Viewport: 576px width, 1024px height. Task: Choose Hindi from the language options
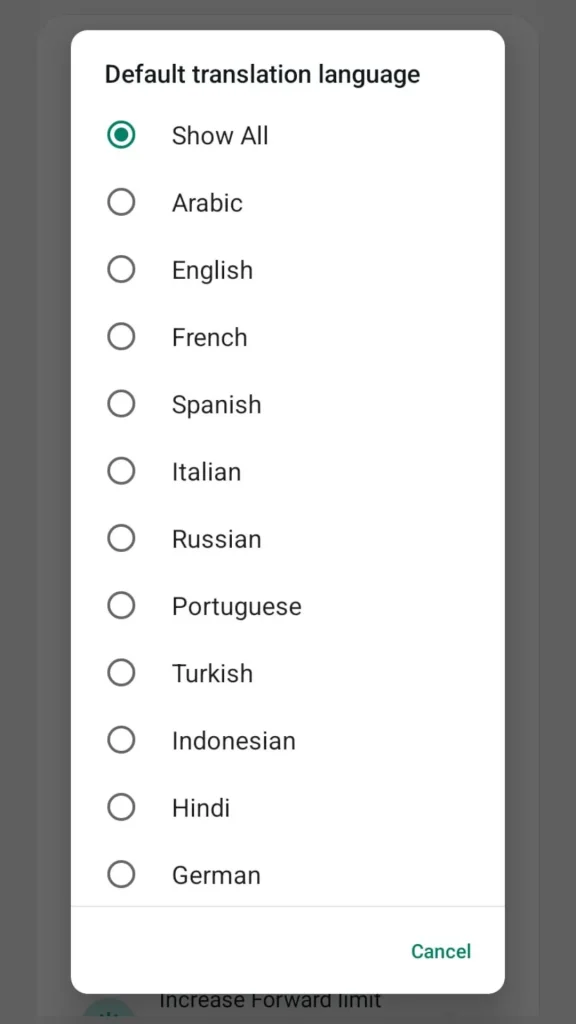point(121,807)
